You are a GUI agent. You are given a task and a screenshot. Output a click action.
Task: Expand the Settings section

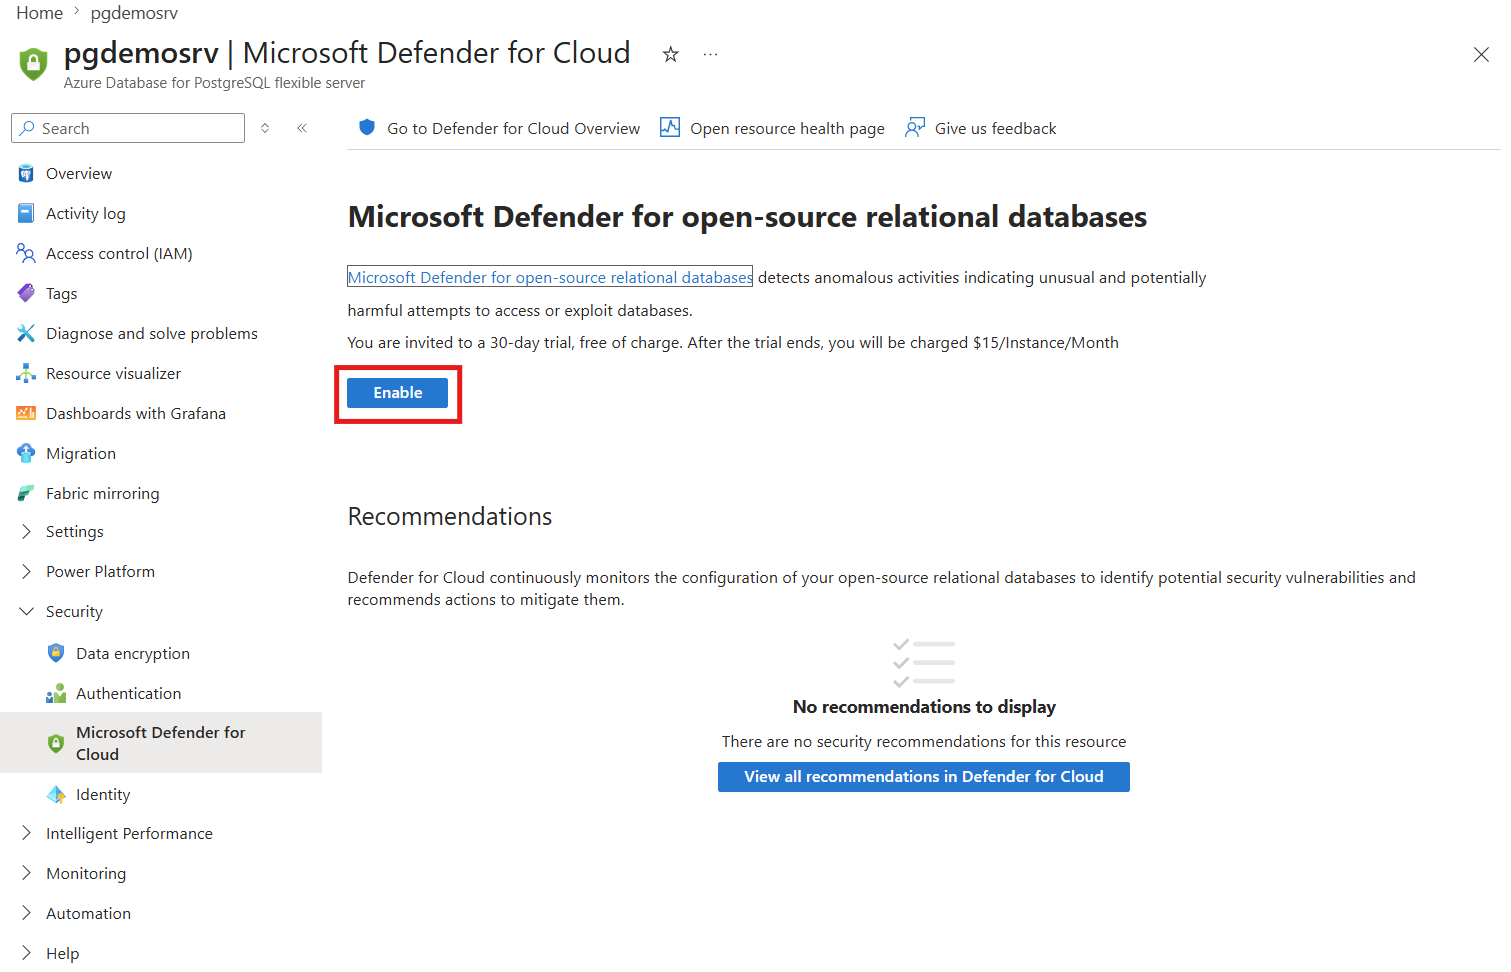[x=26, y=532]
